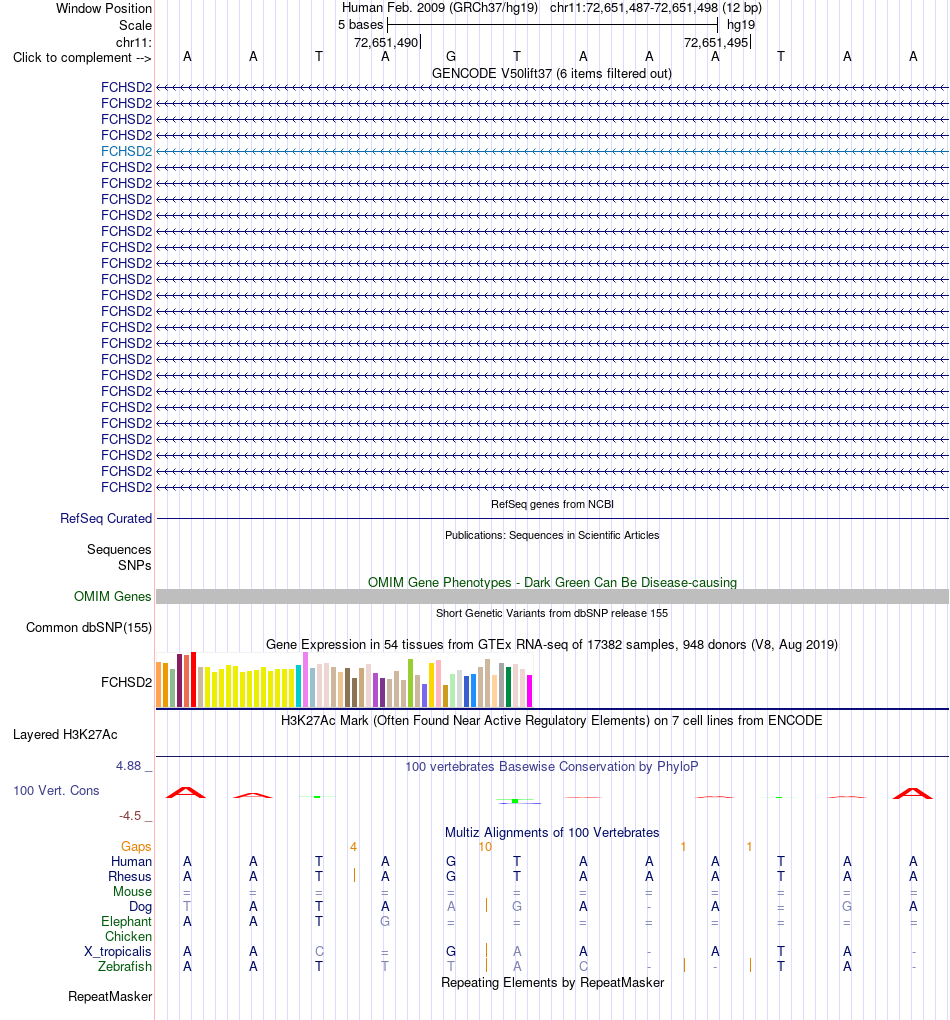Viewport: 950px width, 1020px height.
Task: Click the Elephant species row label
Action: click(126, 921)
